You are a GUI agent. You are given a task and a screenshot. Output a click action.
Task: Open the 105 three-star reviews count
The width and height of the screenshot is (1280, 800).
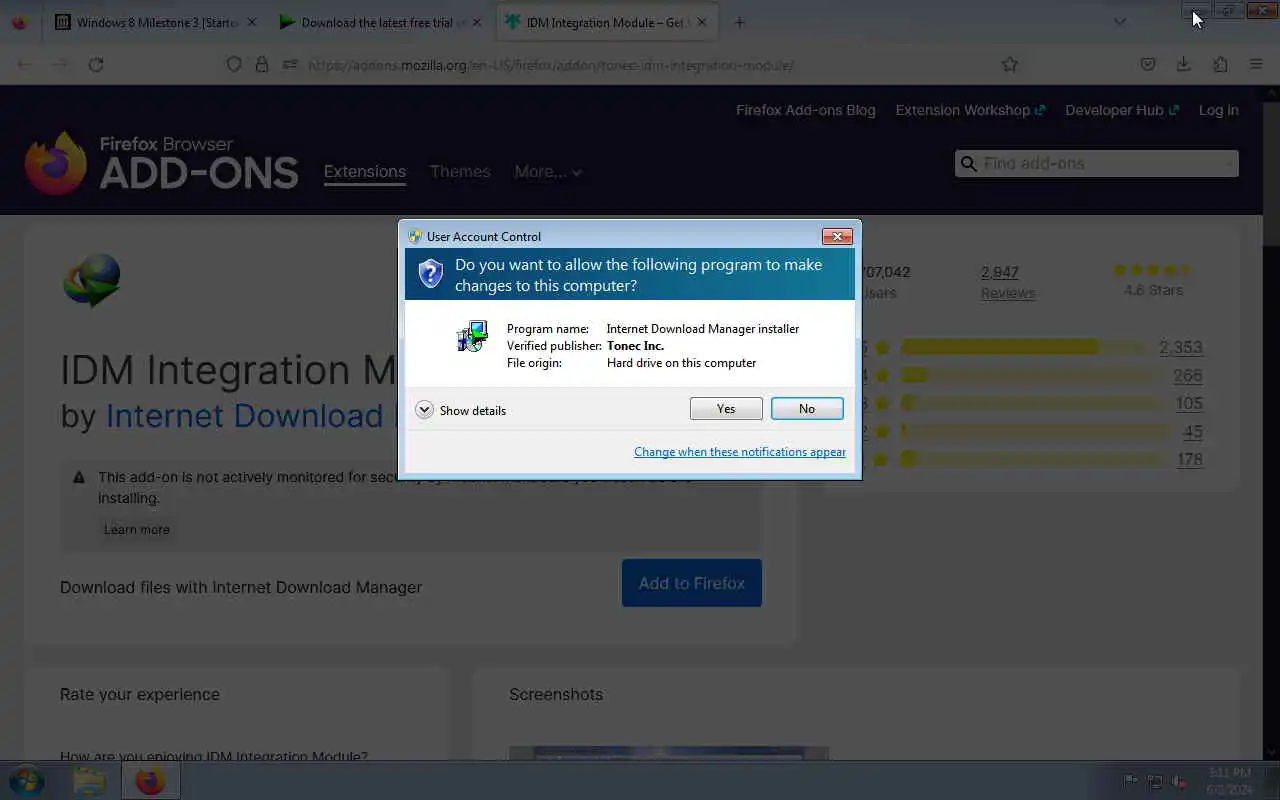[x=1189, y=403]
